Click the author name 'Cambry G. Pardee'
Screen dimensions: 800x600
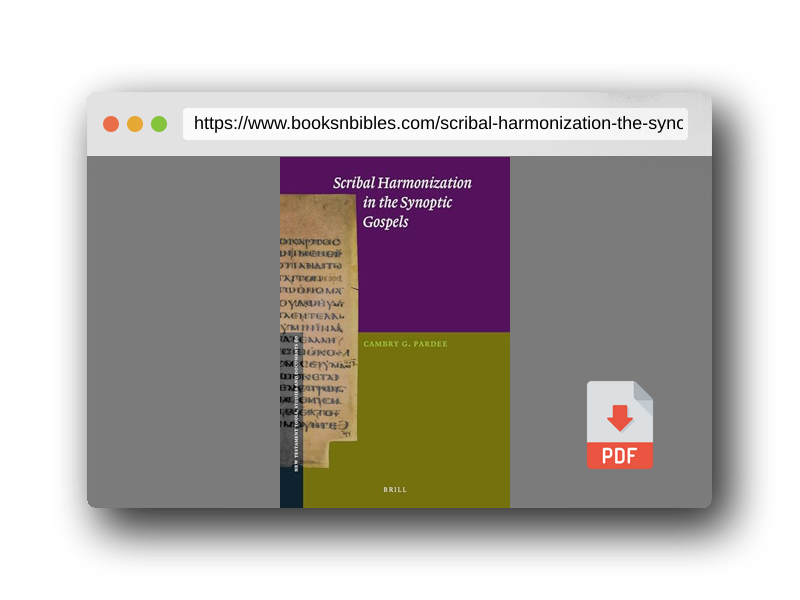point(405,344)
